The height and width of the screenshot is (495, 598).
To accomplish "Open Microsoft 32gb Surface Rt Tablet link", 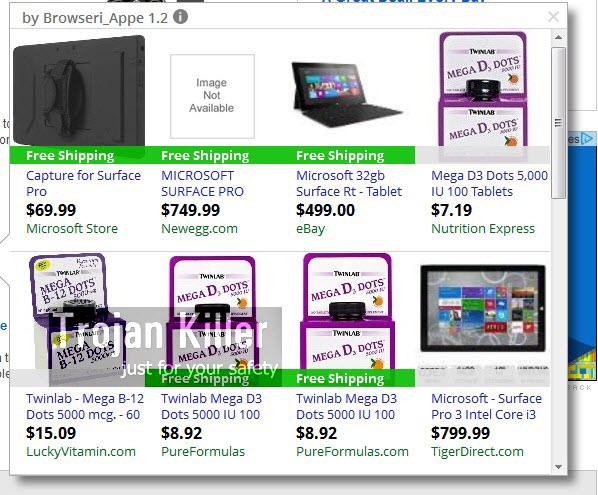I will click(349, 183).
